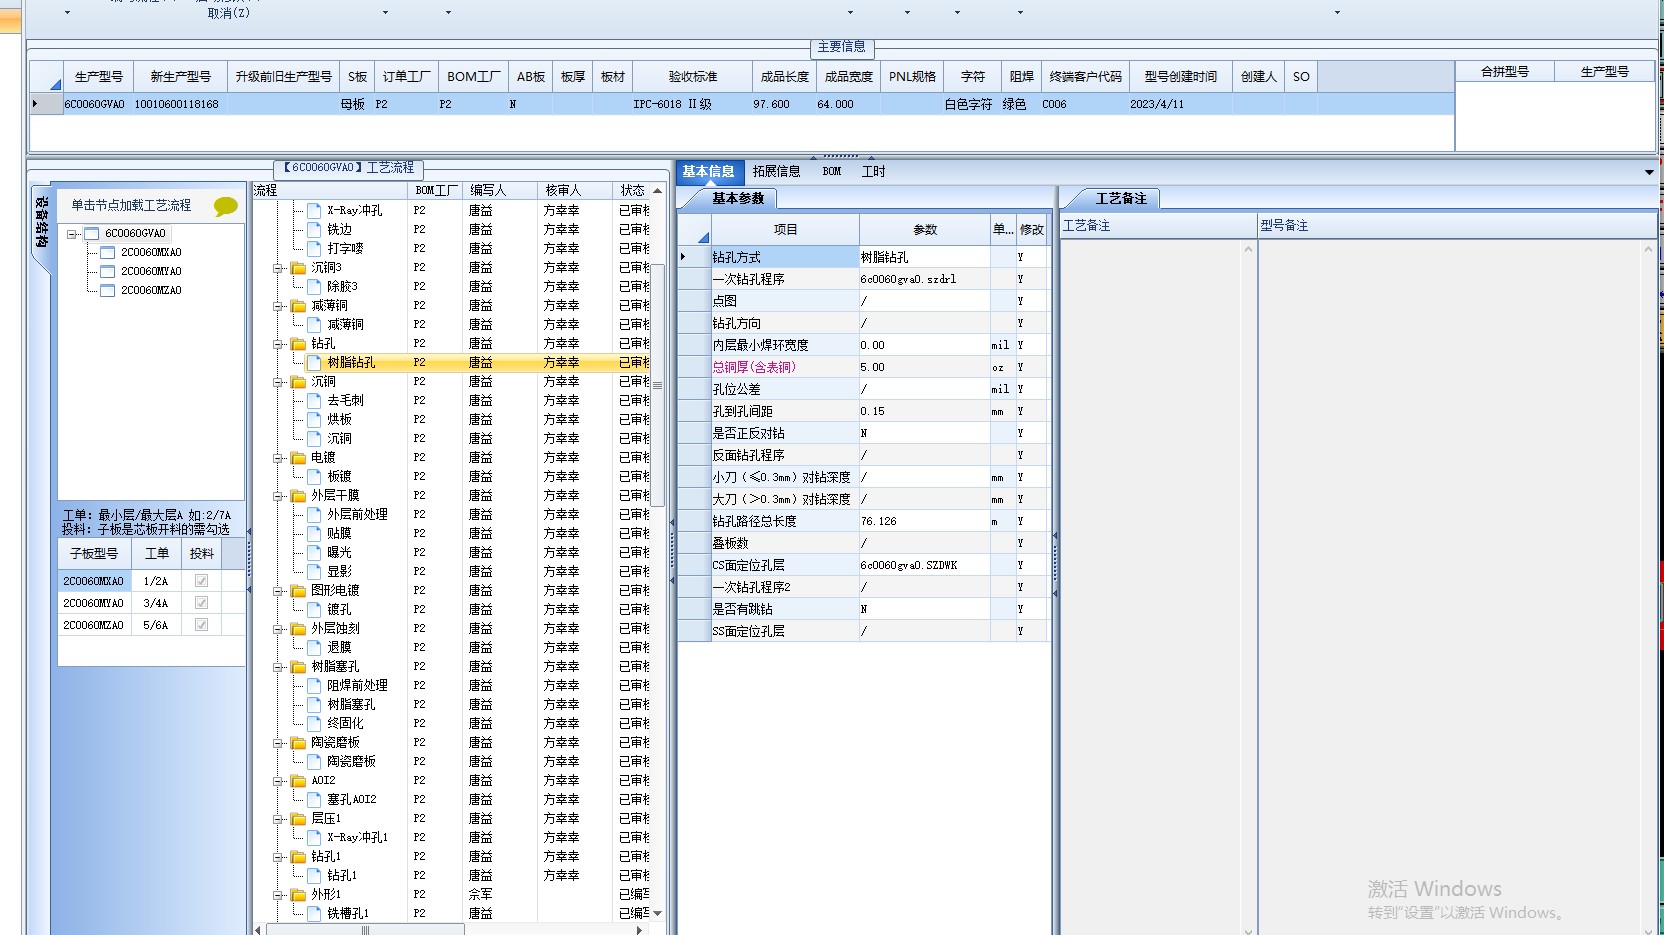The image size is (1664, 935).
Task: Click document icon of 除胶3 step
Action: point(314,287)
